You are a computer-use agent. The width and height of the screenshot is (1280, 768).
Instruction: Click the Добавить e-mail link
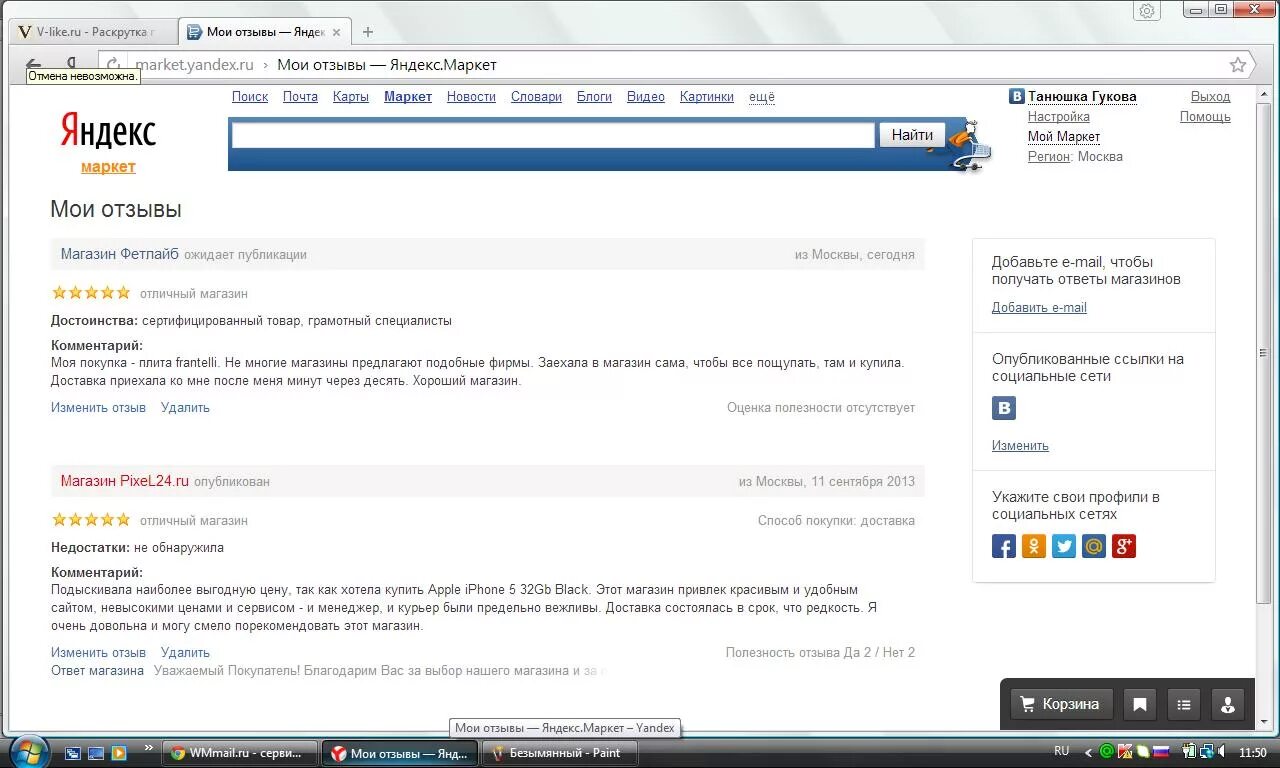(x=1039, y=308)
